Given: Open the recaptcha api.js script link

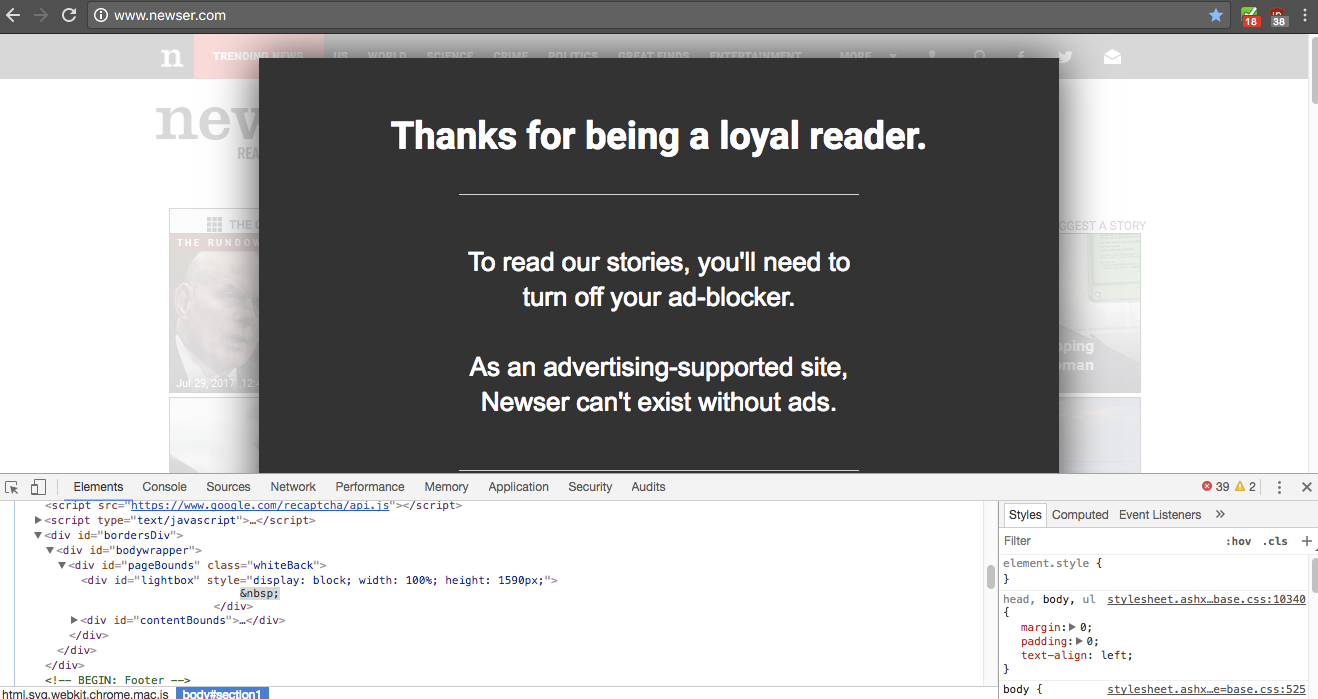Looking at the screenshot, I should click(261, 506).
